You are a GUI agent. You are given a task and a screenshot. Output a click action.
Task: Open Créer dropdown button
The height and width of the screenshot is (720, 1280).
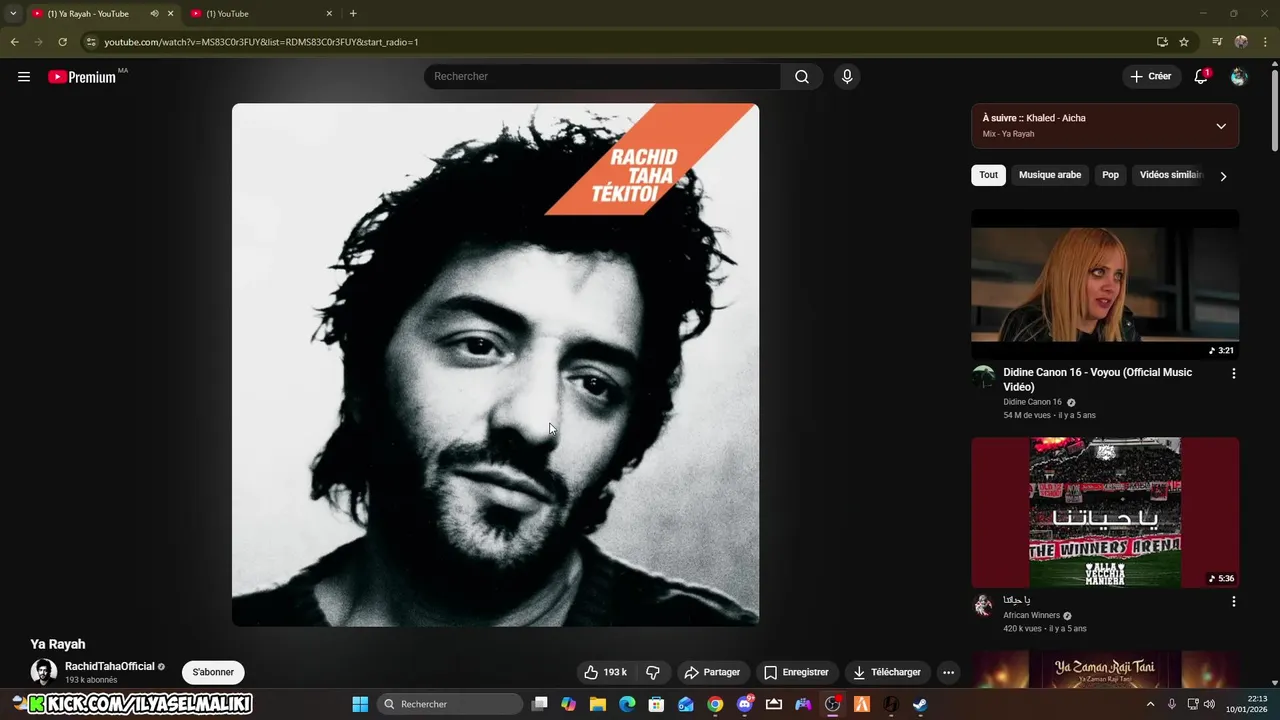[1150, 77]
